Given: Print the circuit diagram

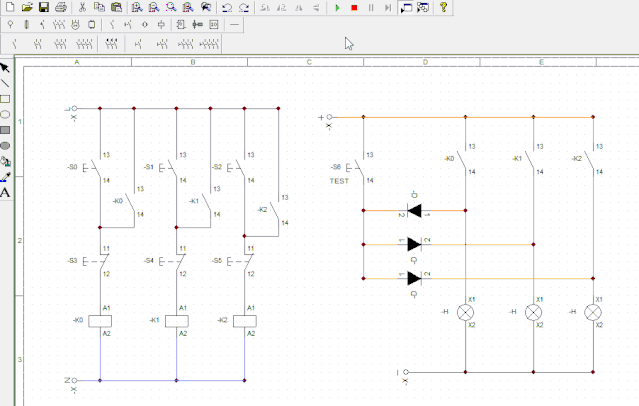Looking at the screenshot, I should coord(60,7).
